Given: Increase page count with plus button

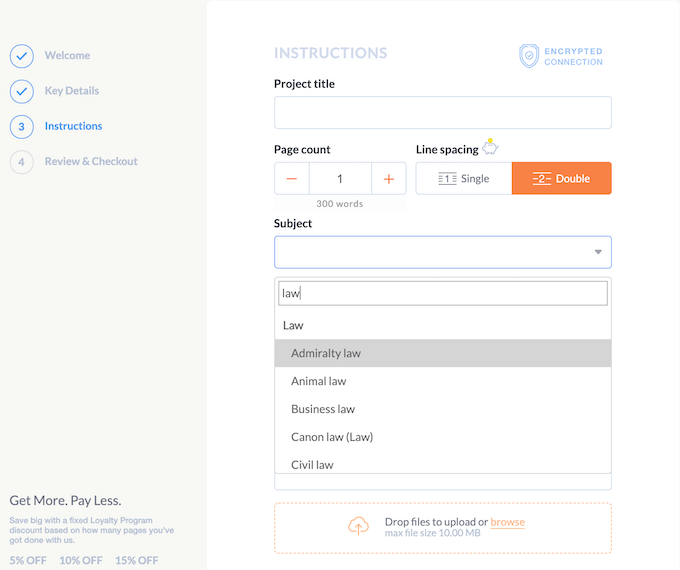Looking at the screenshot, I should click(x=389, y=179).
